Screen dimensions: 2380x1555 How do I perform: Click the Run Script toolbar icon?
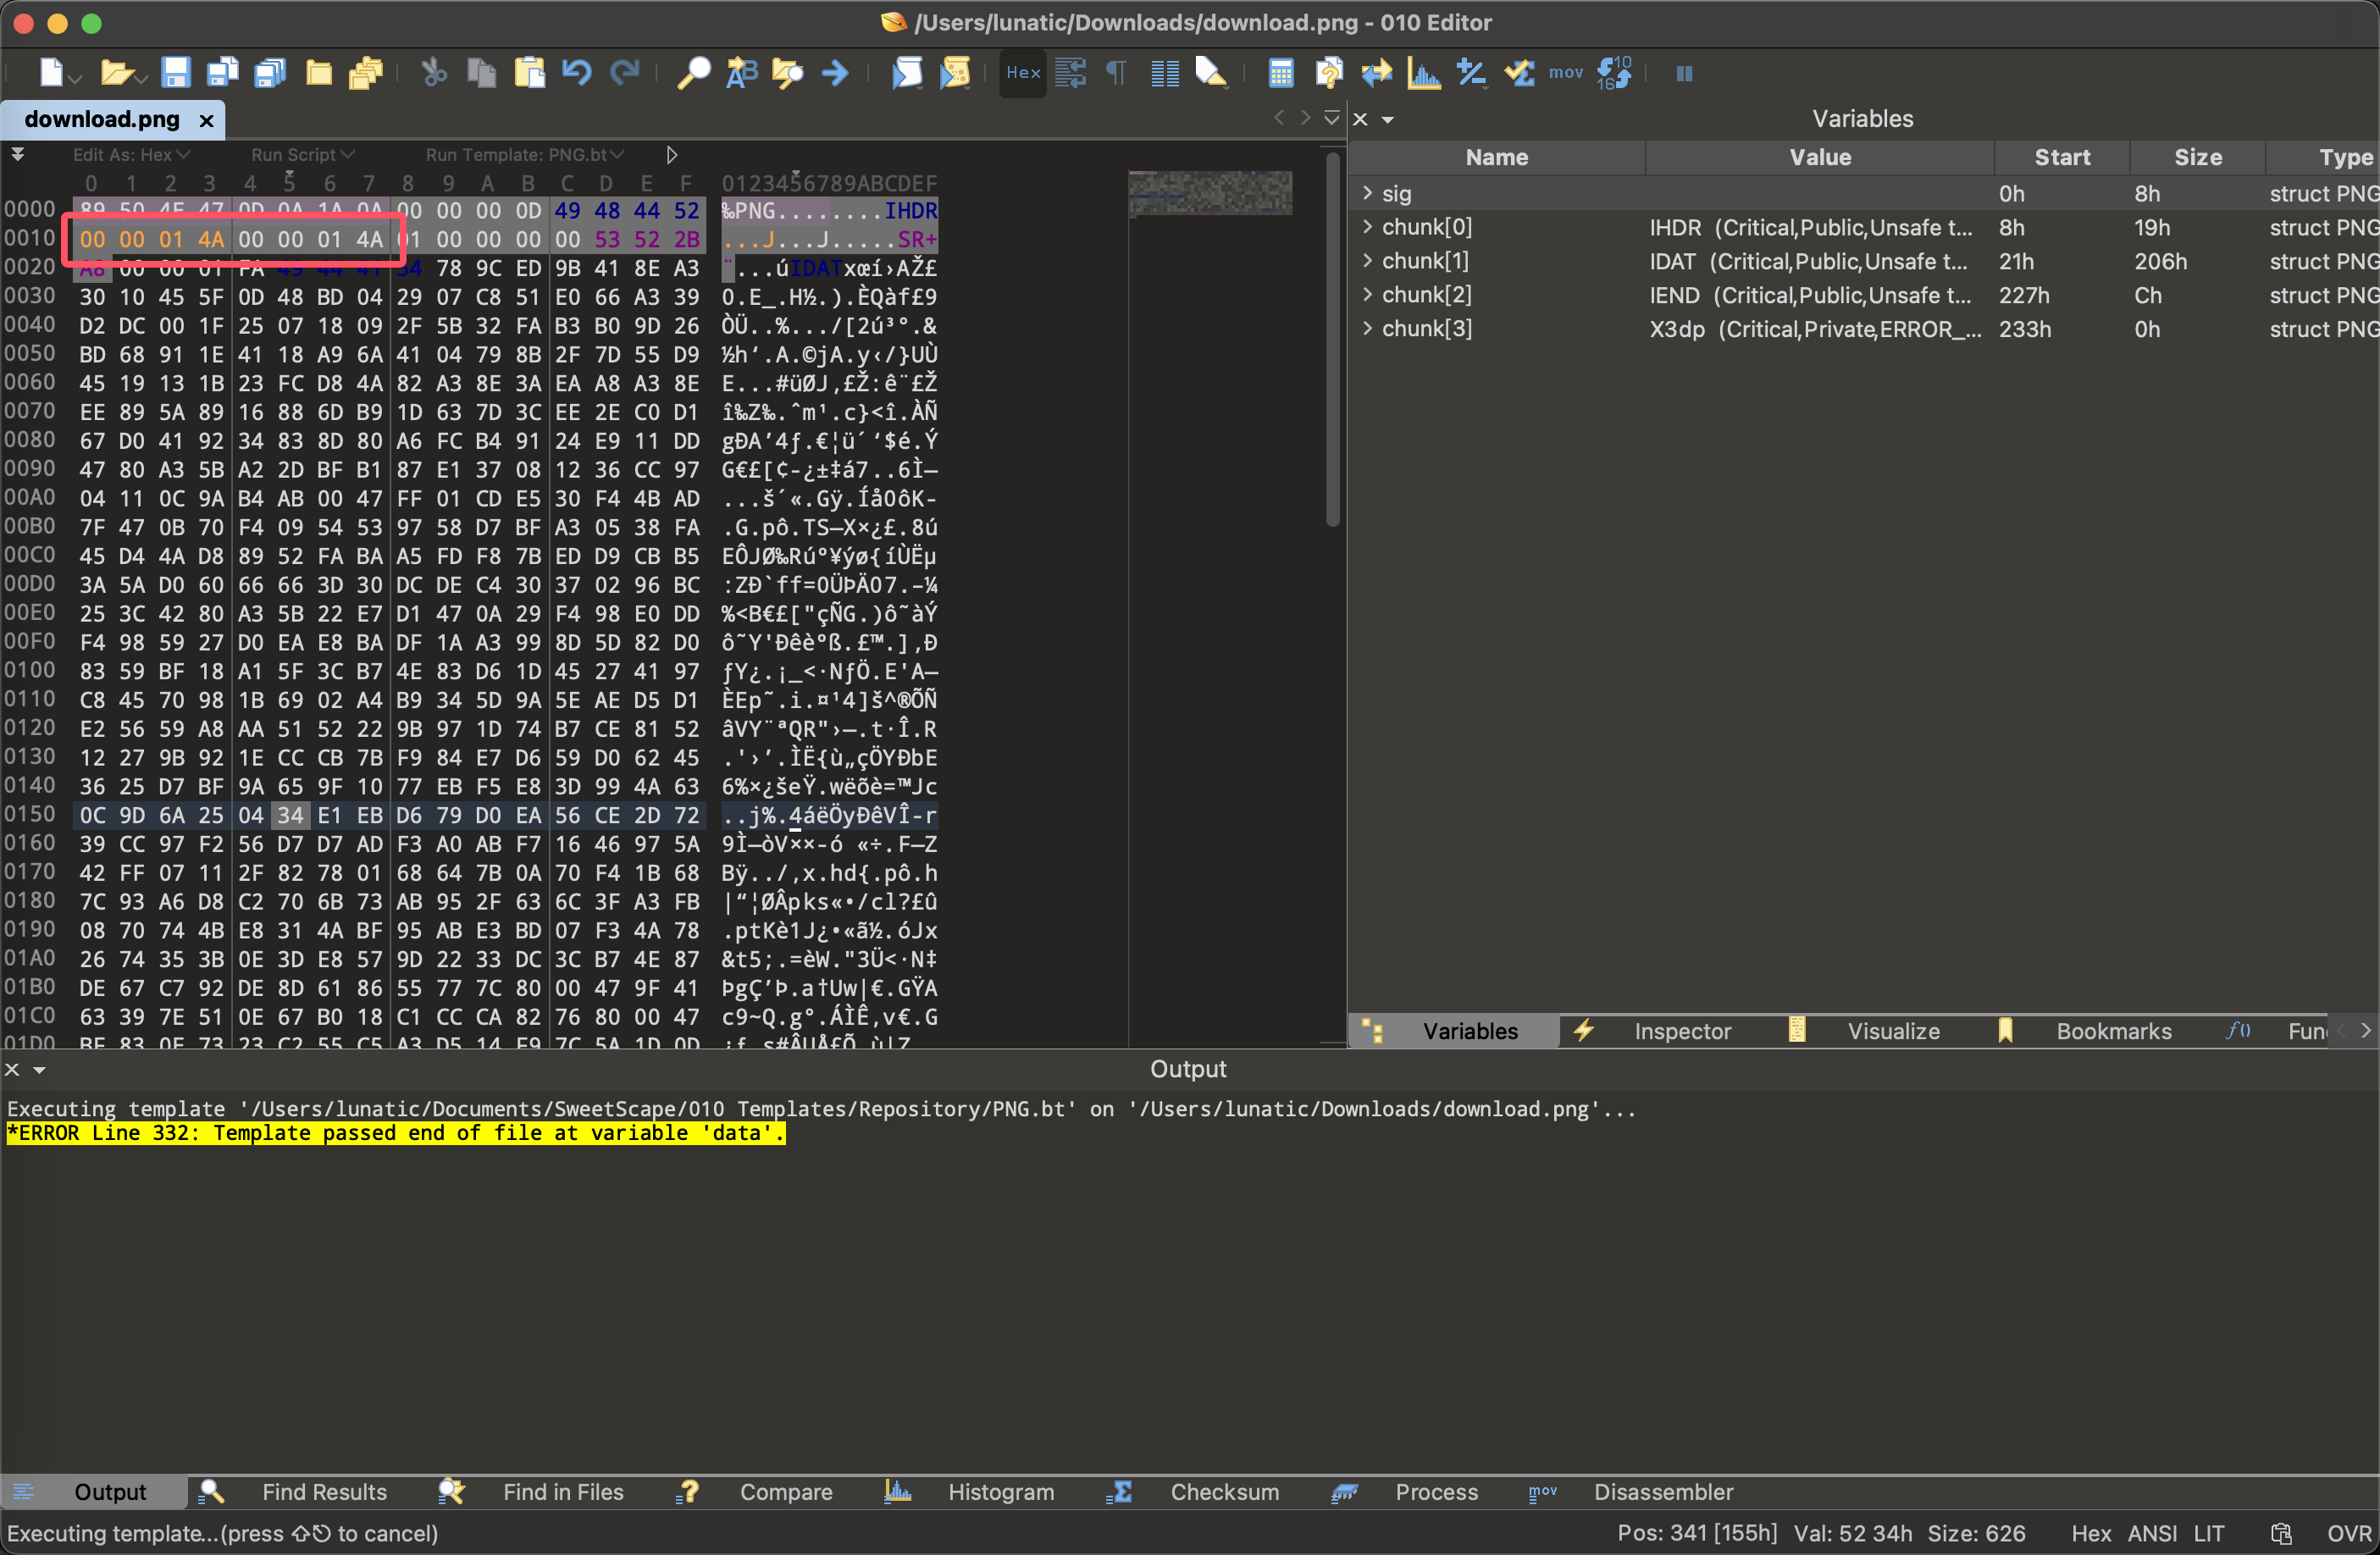coord(907,72)
